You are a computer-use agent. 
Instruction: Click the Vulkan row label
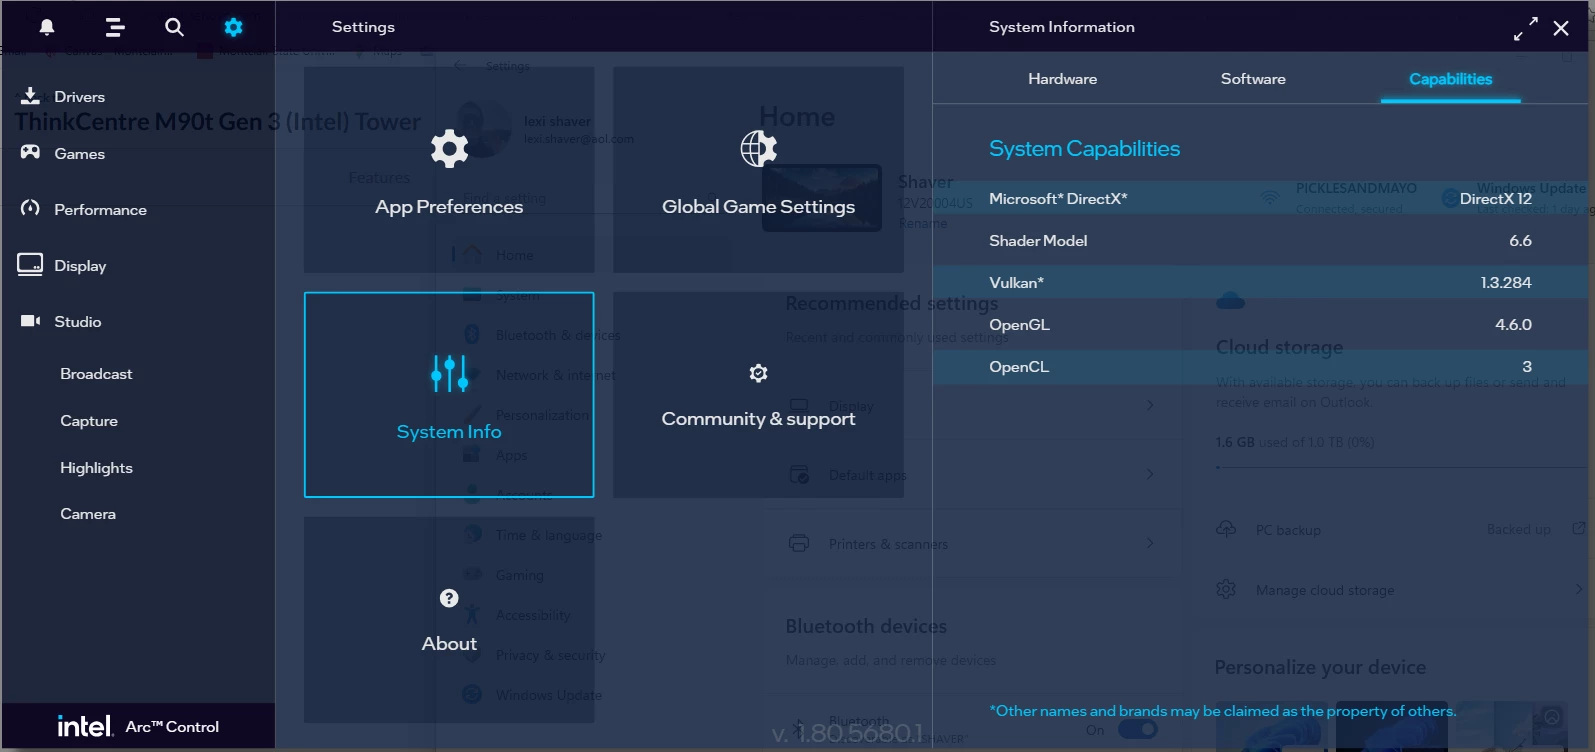tap(1016, 283)
